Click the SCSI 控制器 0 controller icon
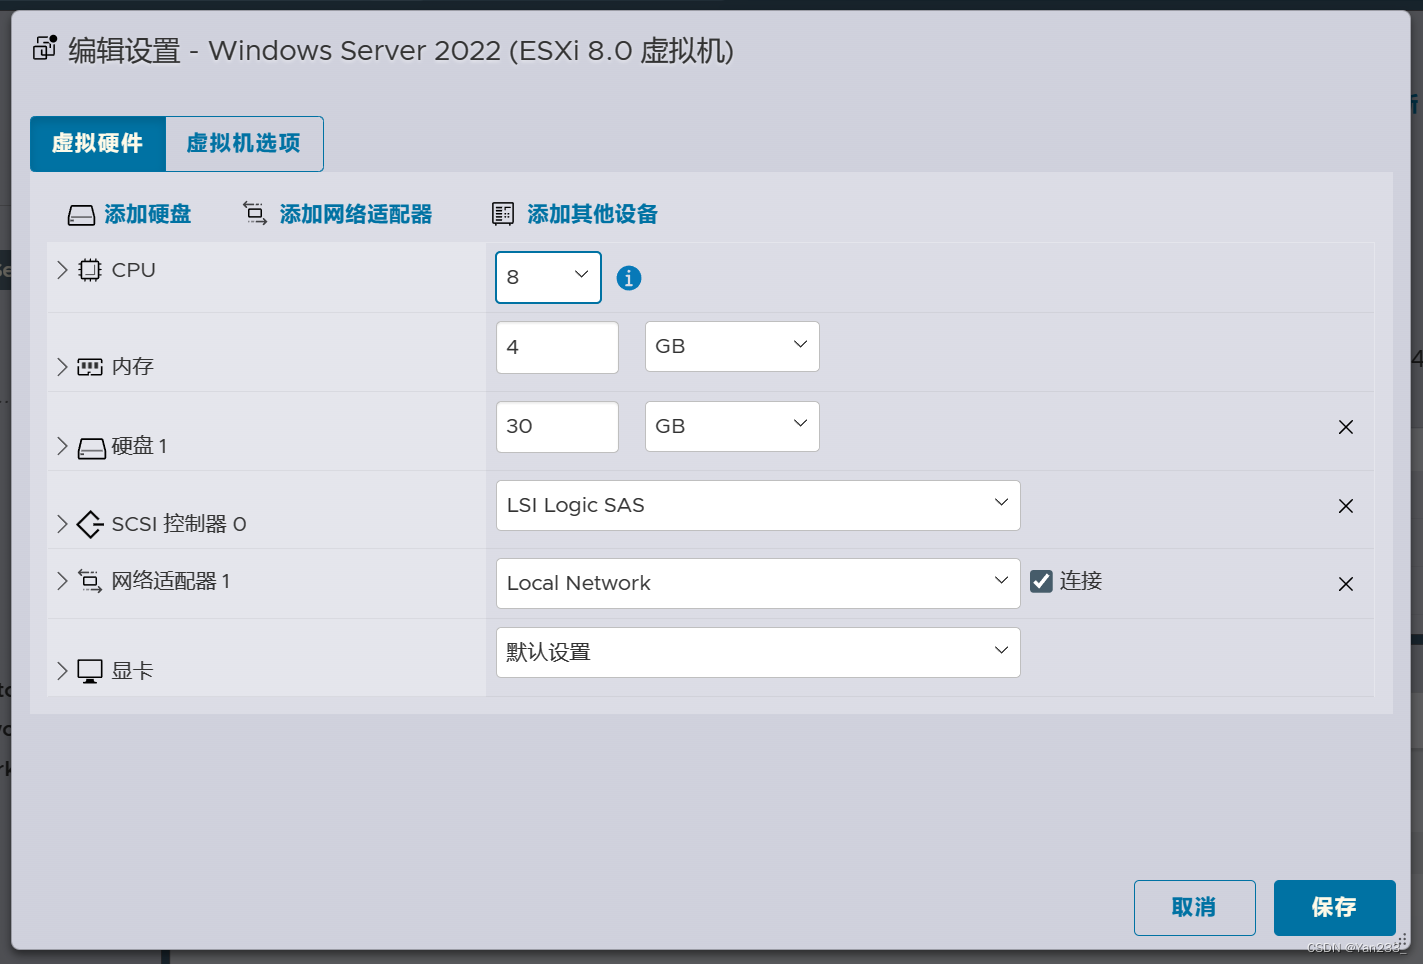The height and width of the screenshot is (964, 1423). [89, 523]
